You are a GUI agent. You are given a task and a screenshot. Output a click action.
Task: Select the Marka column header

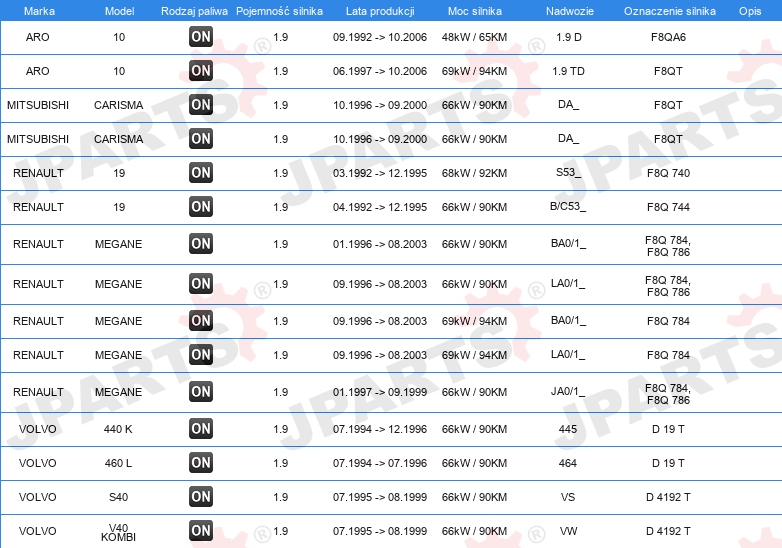click(x=39, y=11)
